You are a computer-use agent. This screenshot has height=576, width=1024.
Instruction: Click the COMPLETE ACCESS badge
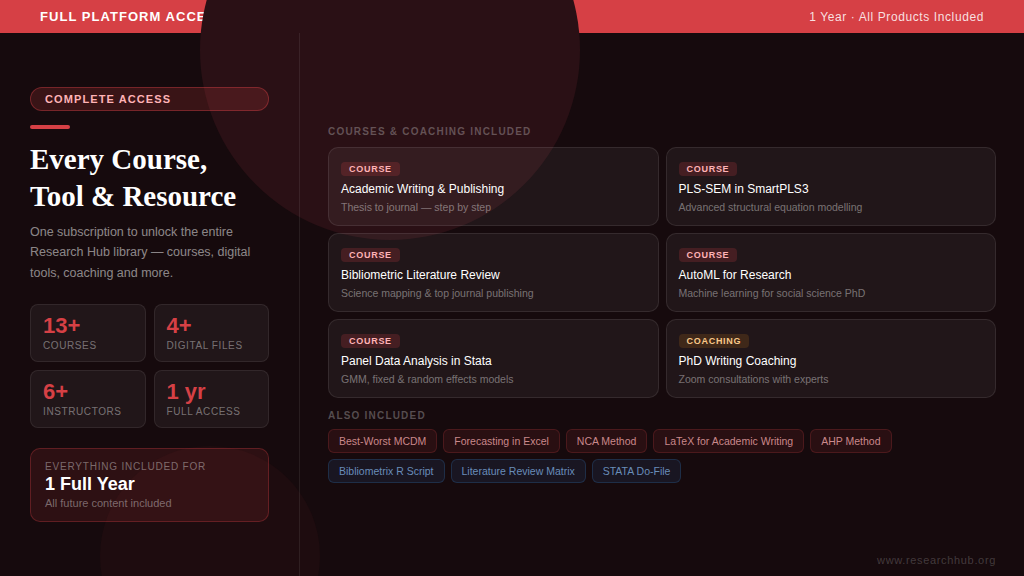coord(149,99)
